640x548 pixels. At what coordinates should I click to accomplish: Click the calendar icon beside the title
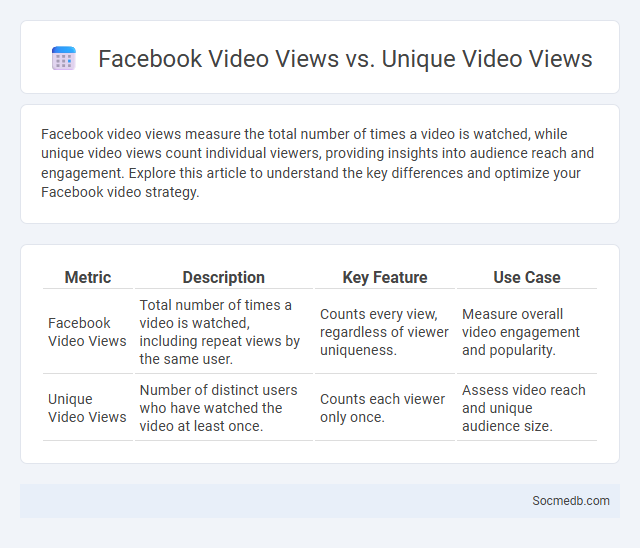pos(64,58)
